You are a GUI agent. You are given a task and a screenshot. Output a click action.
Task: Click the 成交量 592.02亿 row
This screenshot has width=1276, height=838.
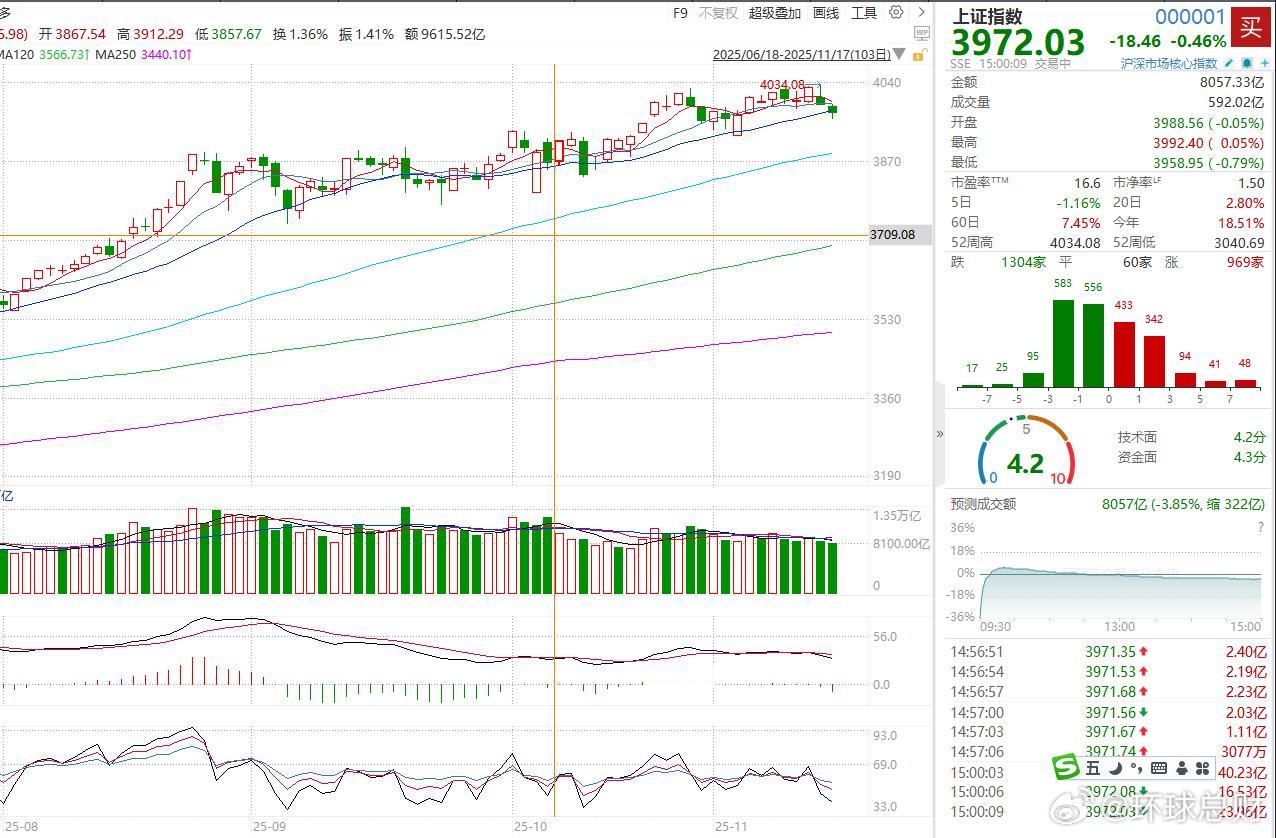1108,102
